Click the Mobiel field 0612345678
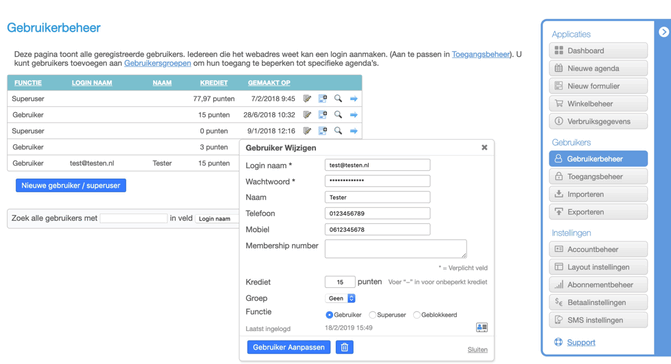The width and height of the screenshot is (671, 364). (377, 230)
